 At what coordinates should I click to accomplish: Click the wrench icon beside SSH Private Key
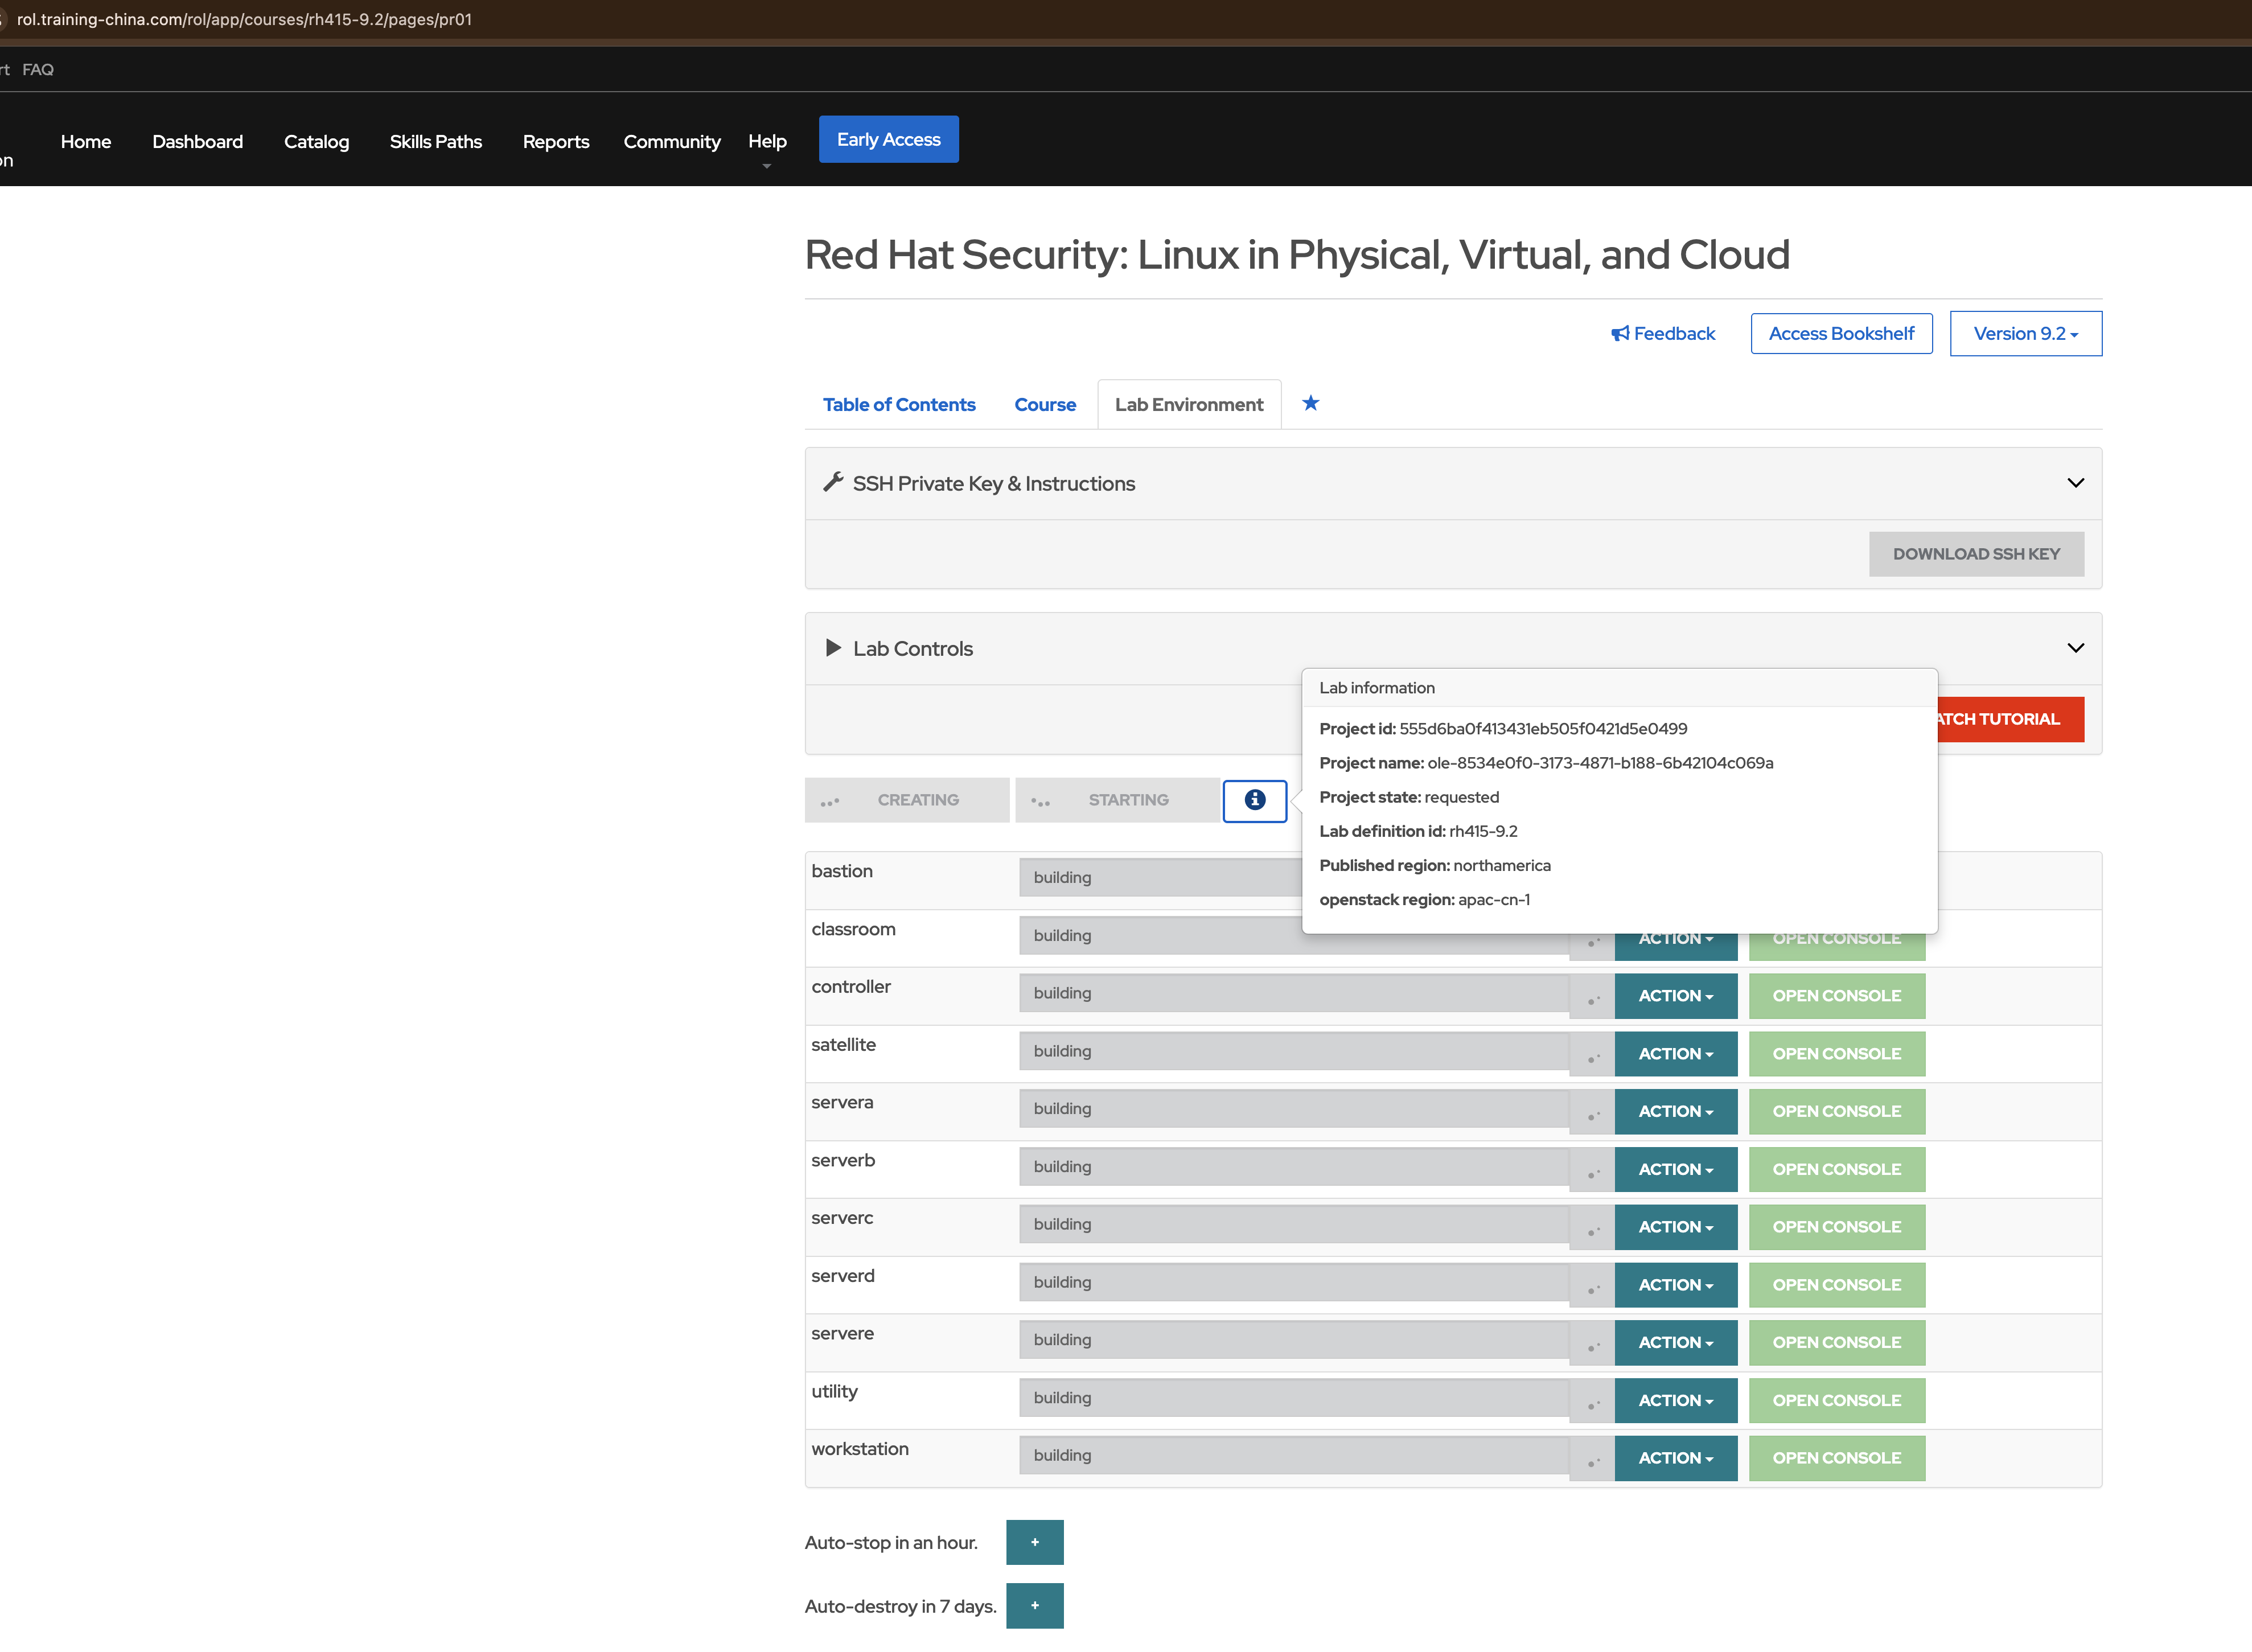coord(832,483)
